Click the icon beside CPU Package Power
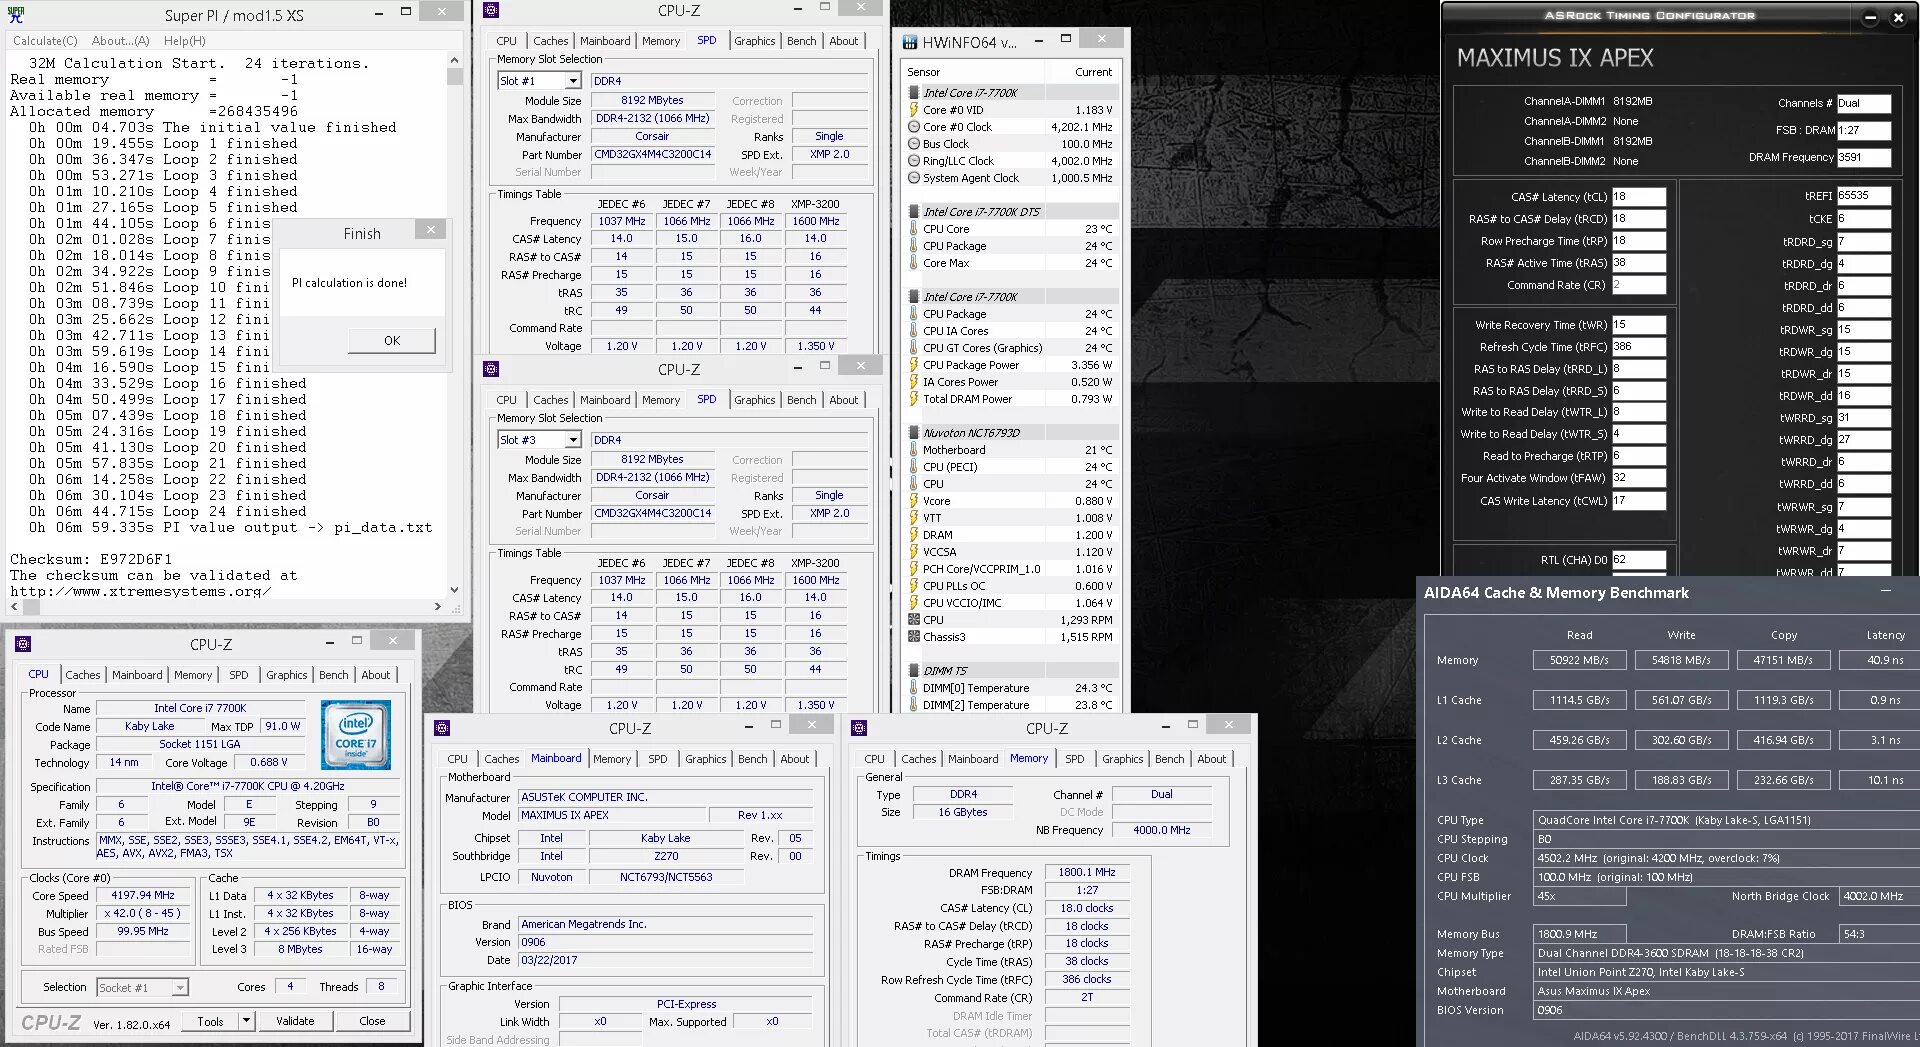The height and width of the screenshot is (1047, 1920). point(914,365)
